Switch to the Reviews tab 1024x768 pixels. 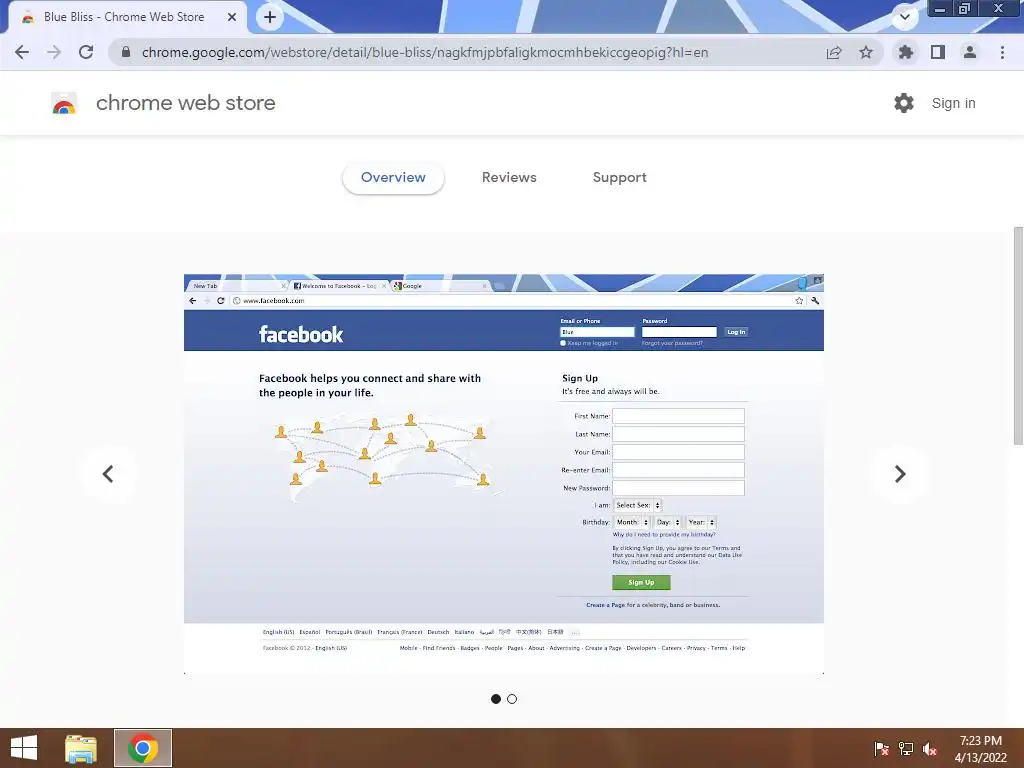[x=509, y=178]
